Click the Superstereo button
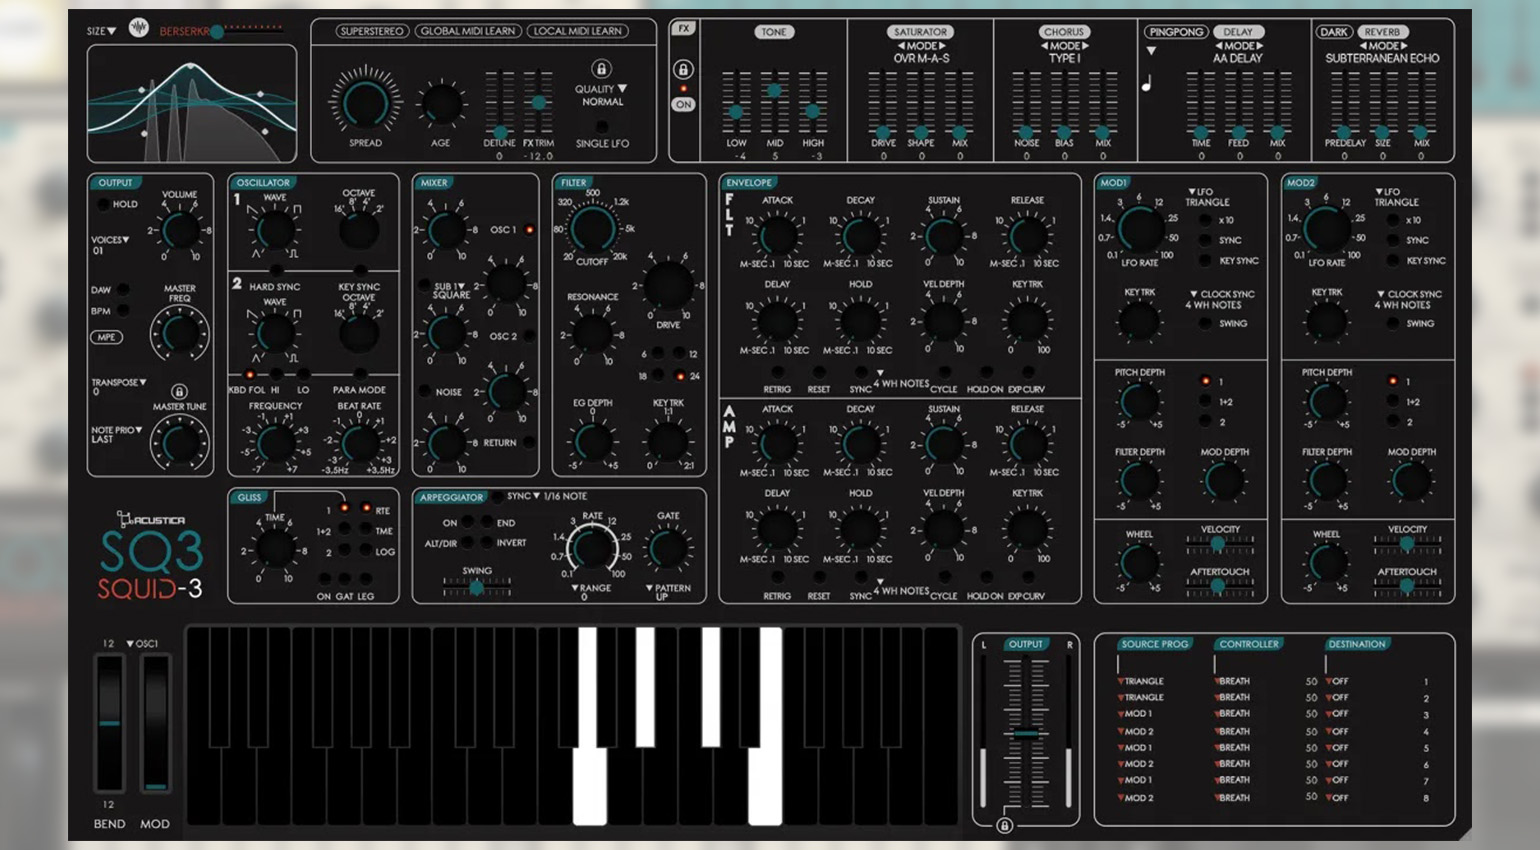Image resolution: width=1540 pixels, height=850 pixels. 371,31
